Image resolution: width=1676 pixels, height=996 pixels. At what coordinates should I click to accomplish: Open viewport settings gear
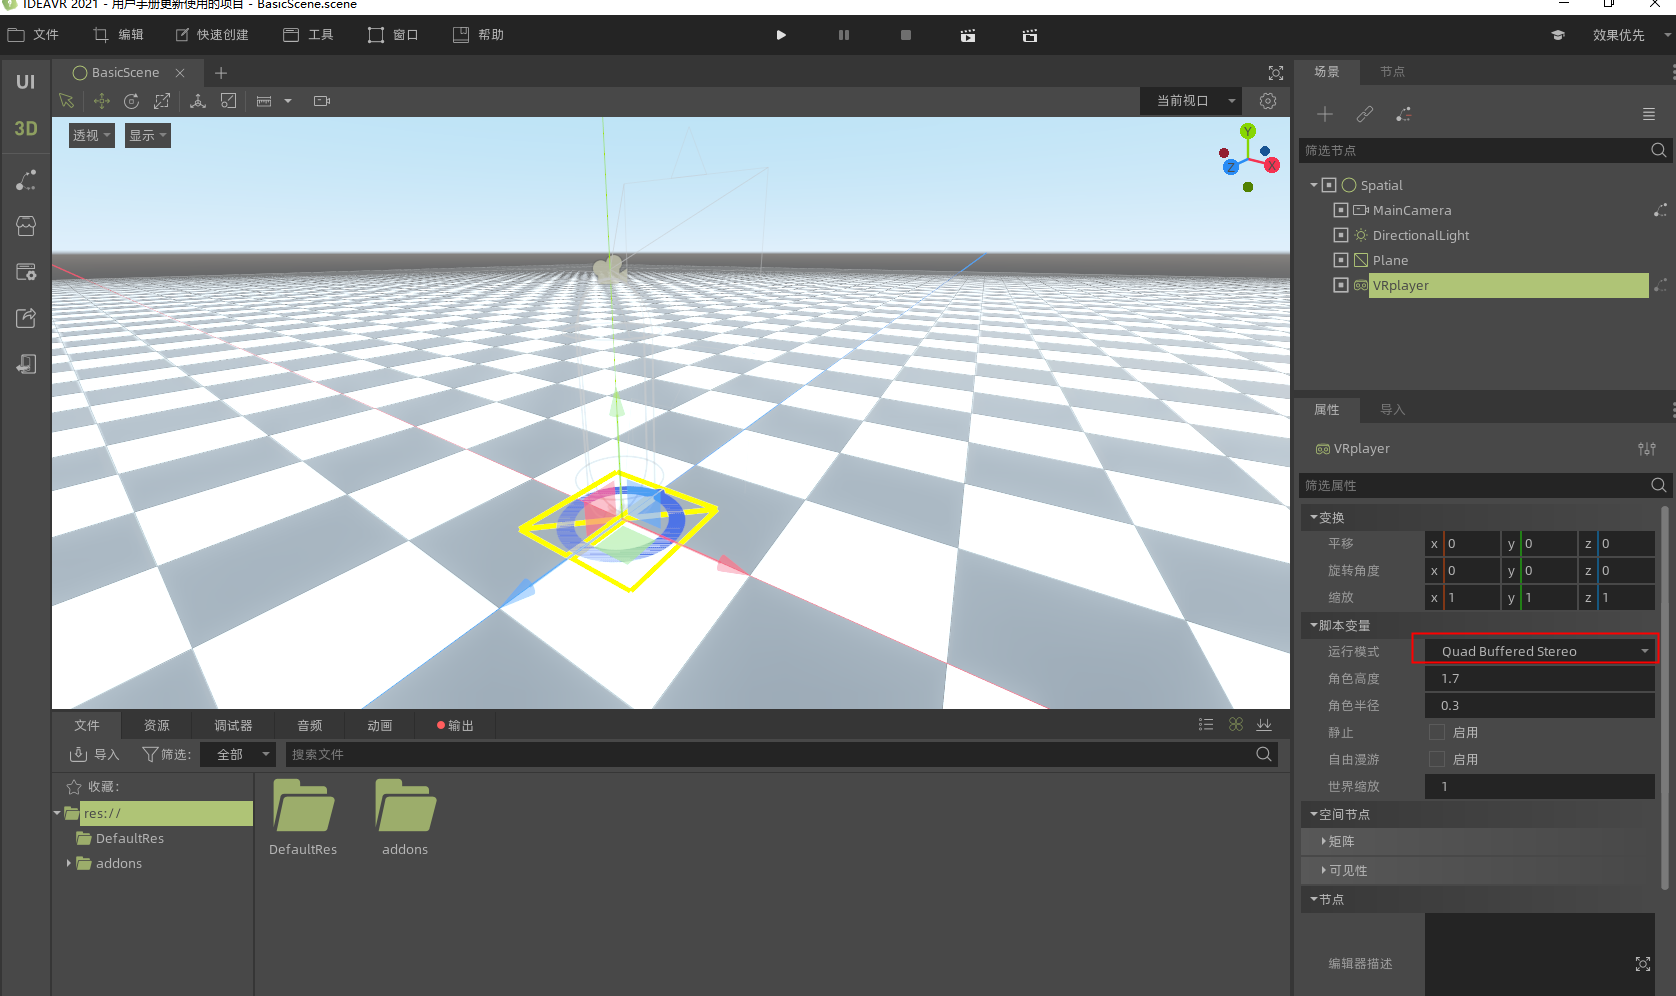point(1268,101)
